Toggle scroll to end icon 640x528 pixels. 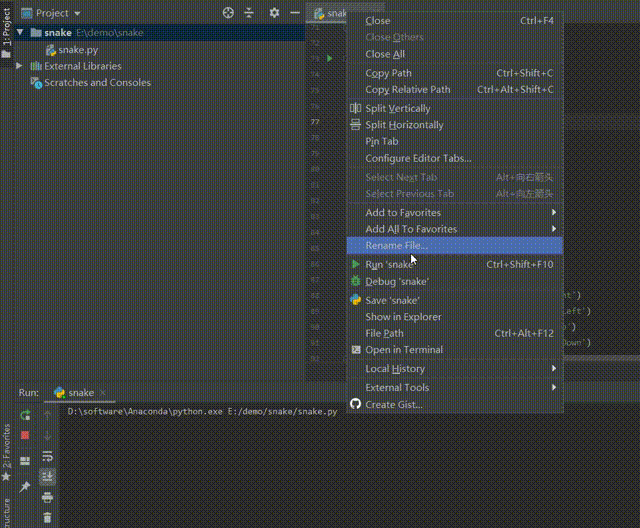point(47,476)
